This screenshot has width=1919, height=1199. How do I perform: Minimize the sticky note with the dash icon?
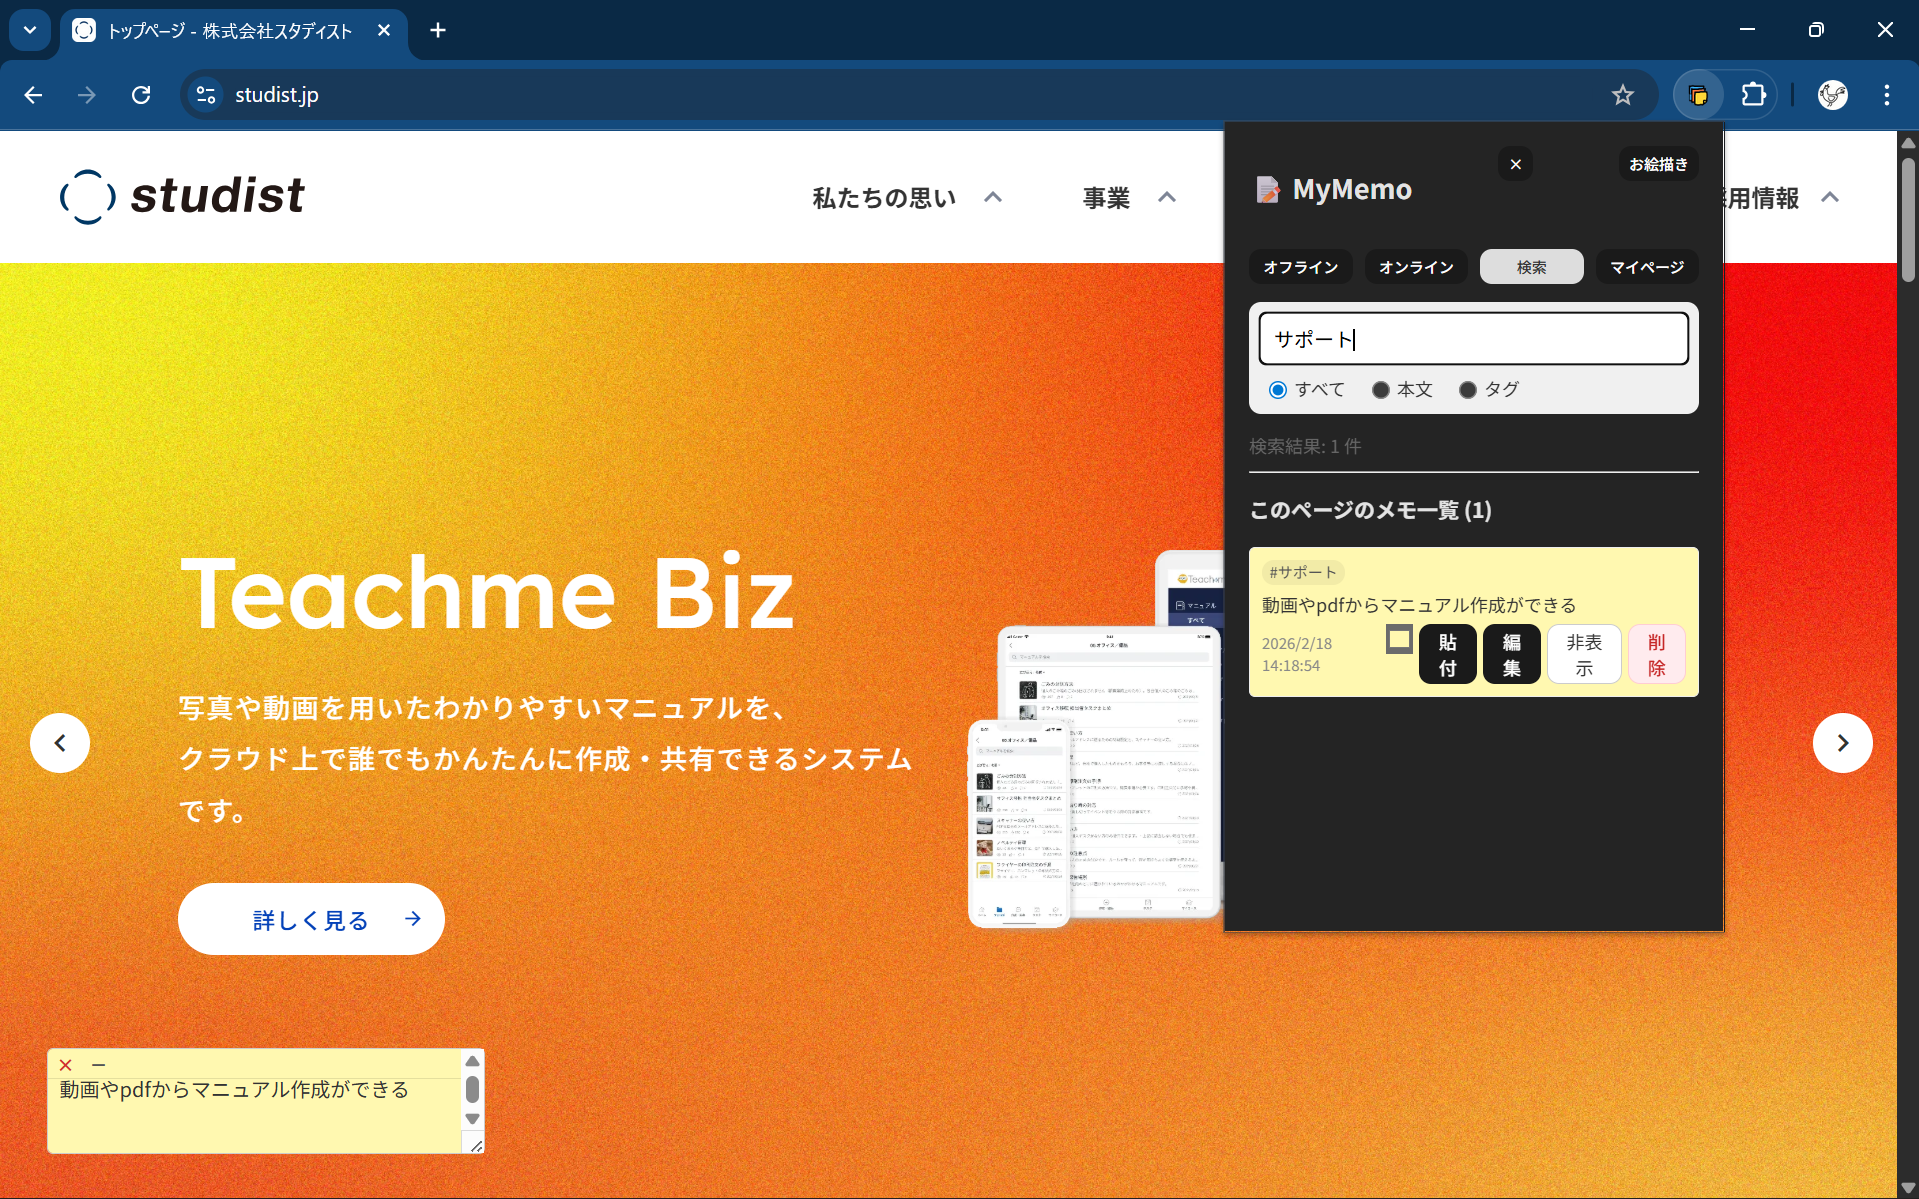[x=98, y=1065]
